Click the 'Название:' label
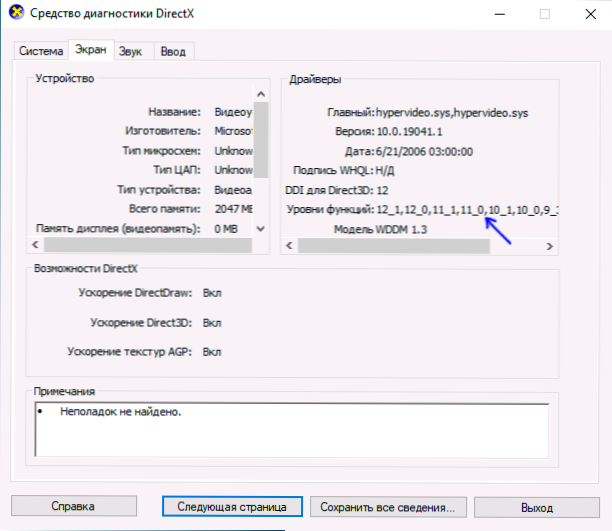 [174, 112]
